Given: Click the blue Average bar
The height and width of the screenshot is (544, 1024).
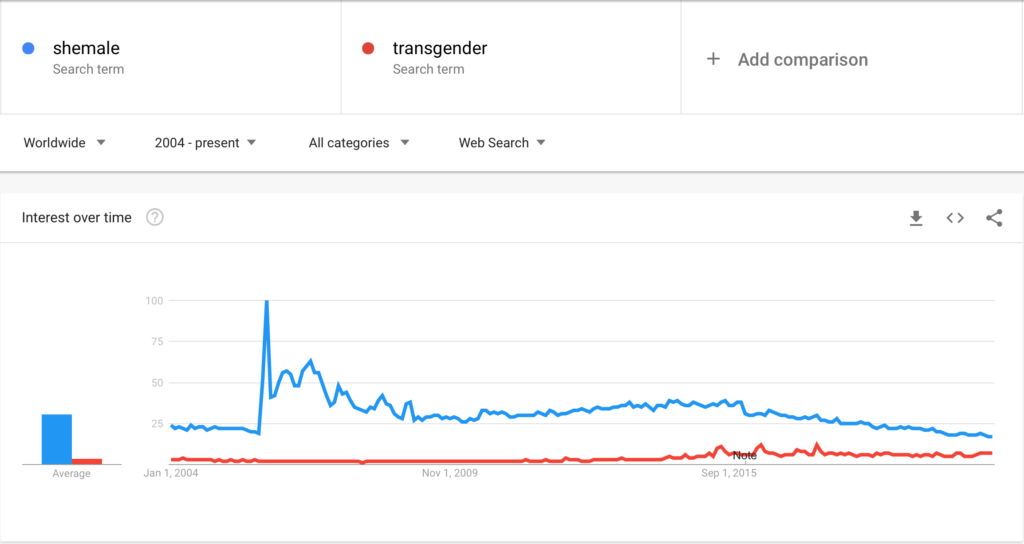Looking at the screenshot, I should click(x=56, y=439).
